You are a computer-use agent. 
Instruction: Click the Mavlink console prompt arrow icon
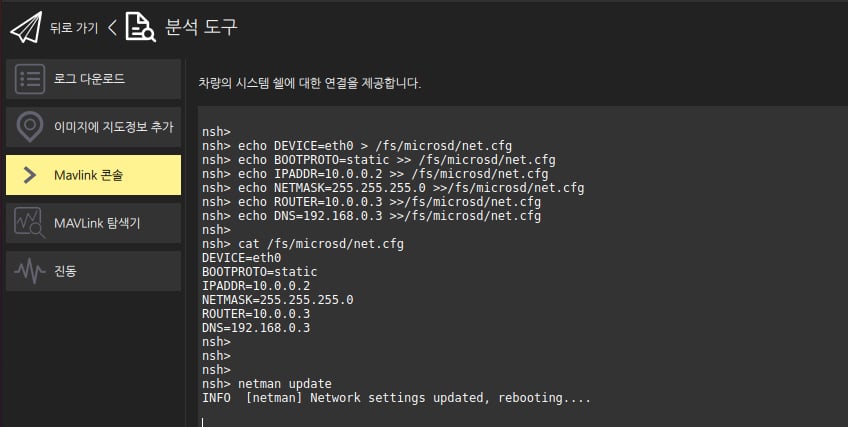pyautogui.click(x=29, y=175)
